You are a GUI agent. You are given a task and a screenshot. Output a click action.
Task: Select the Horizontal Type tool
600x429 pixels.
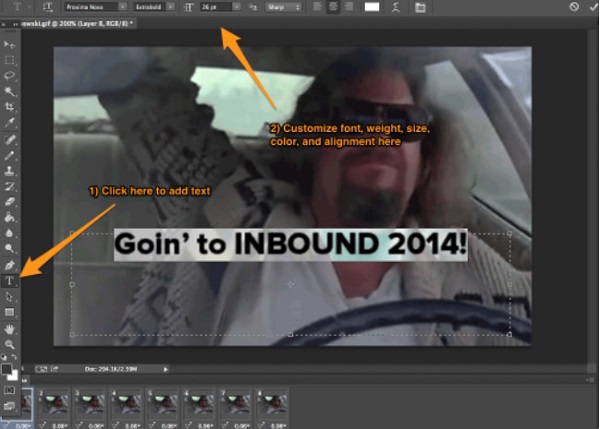pyautogui.click(x=9, y=281)
